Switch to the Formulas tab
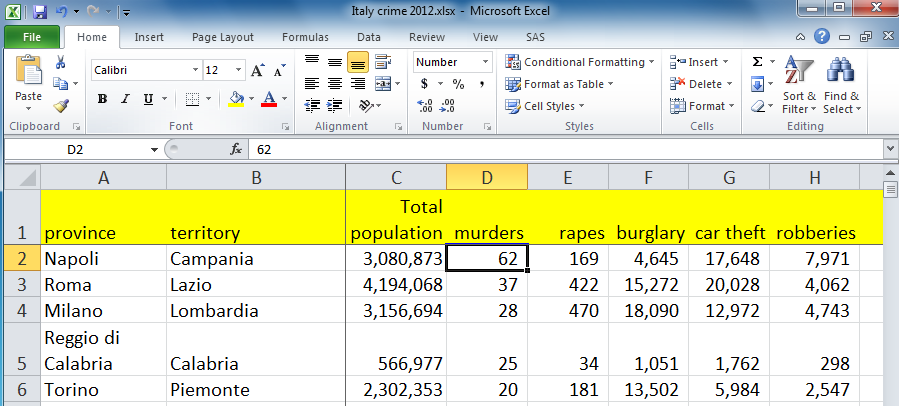899x406 pixels. (x=305, y=37)
